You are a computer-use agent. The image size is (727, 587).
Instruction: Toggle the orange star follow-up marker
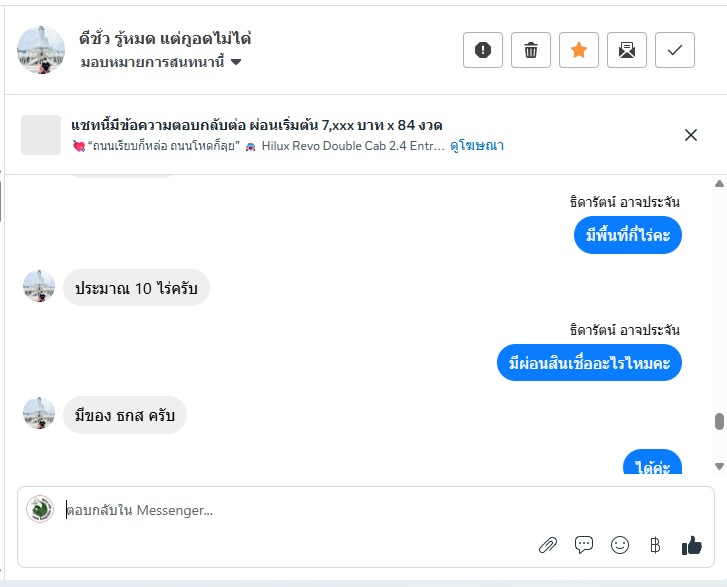click(x=579, y=50)
